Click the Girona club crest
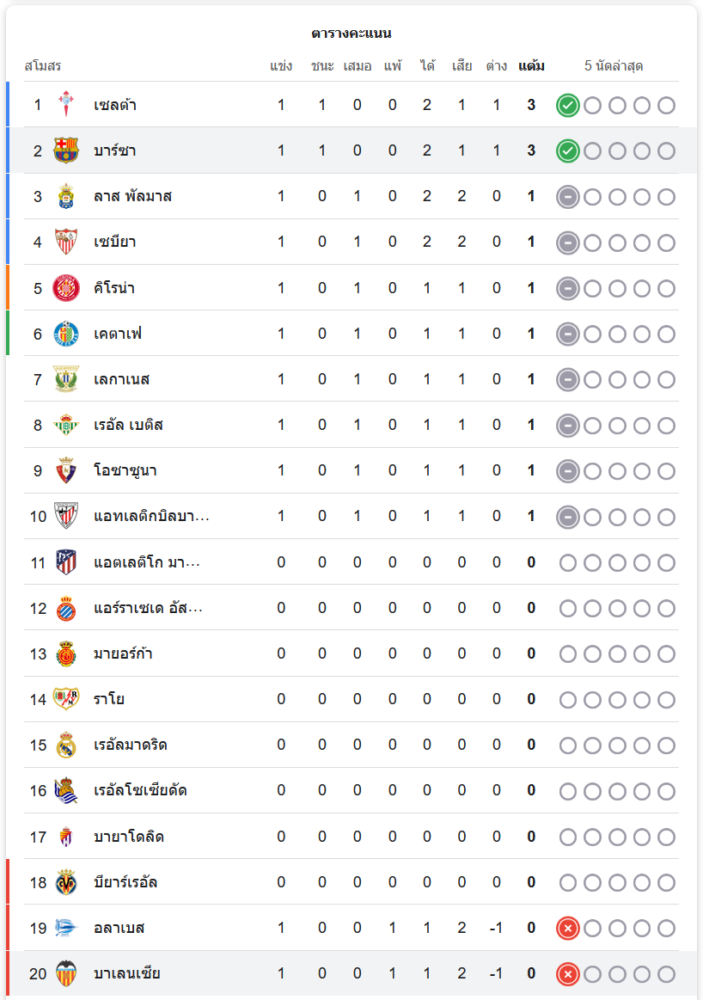Viewport: 703px width, 1000px height. click(x=66, y=288)
